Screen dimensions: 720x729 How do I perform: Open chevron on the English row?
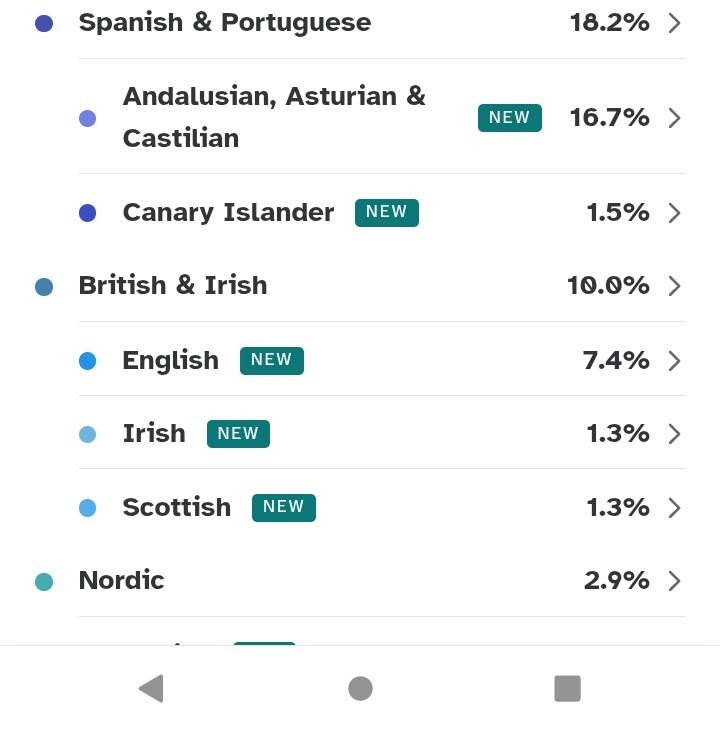pos(674,361)
